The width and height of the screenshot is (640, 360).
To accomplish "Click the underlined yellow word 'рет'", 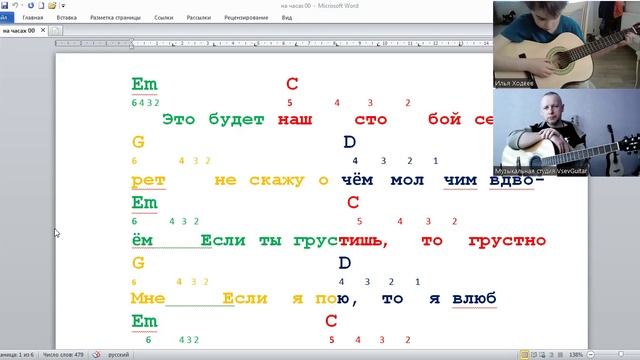I will tap(148, 180).
